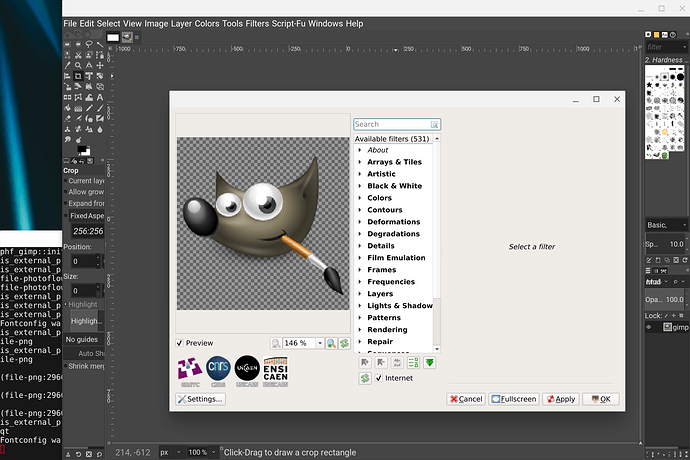Click the brush filter text field

[666, 47]
